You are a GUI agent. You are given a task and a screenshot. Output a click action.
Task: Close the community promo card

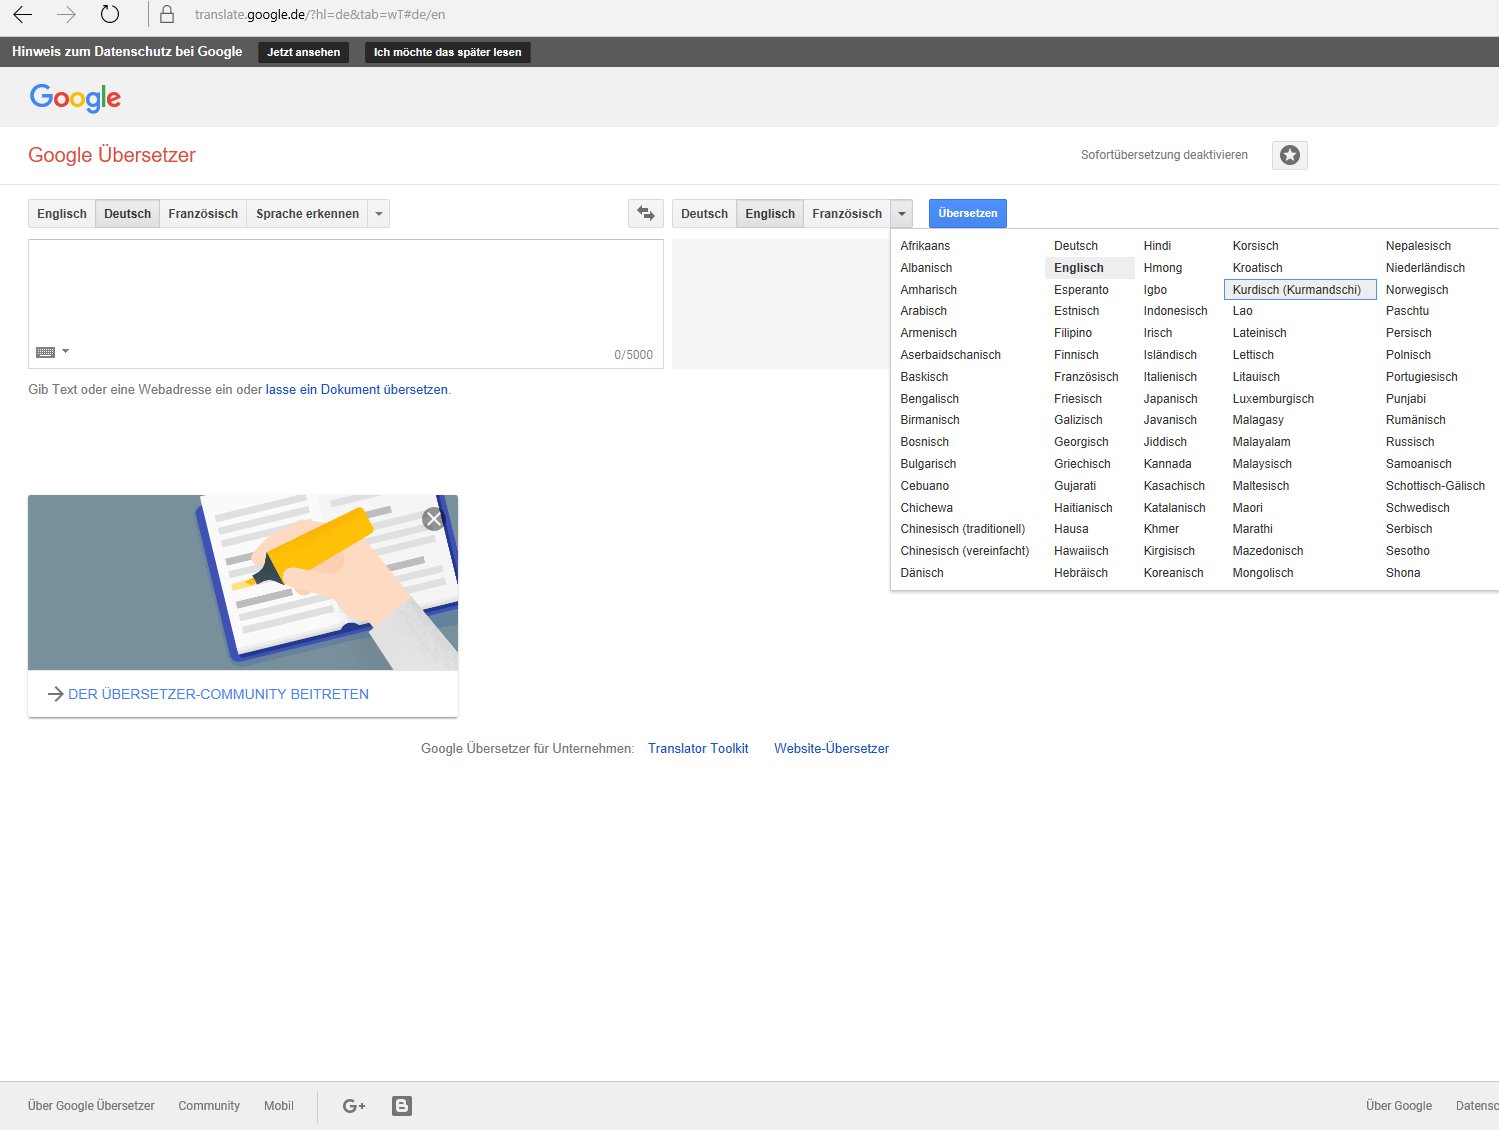click(x=433, y=519)
